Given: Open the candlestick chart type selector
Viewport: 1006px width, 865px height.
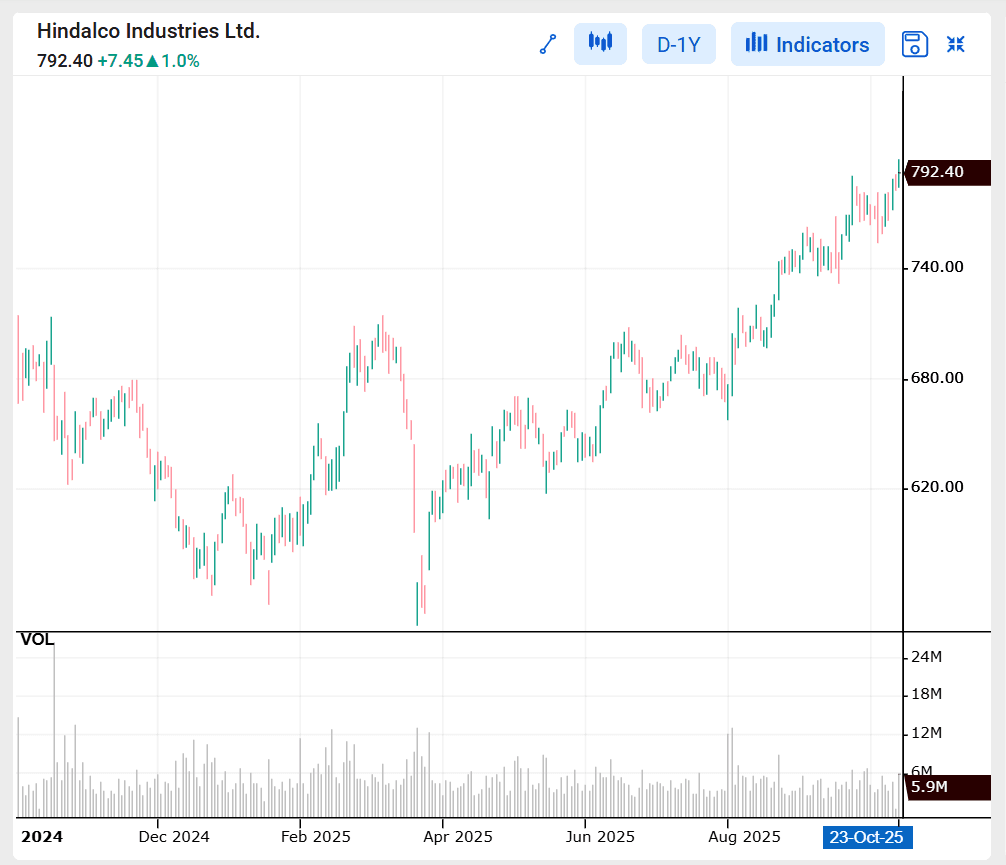Looking at the screenshot, I should click(600, 44).
